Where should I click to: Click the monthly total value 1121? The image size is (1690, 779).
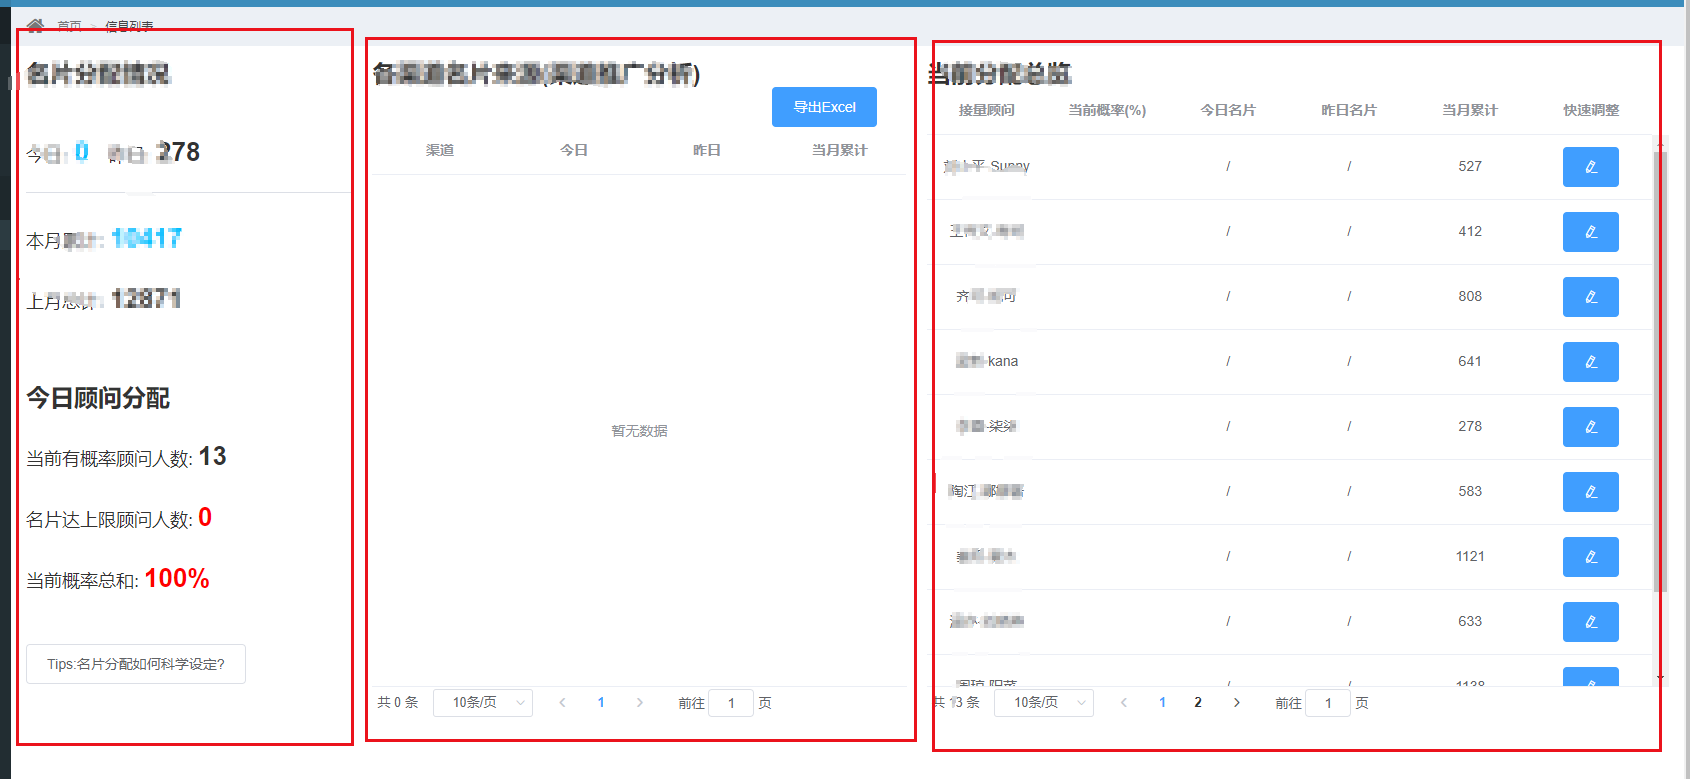[x=1470, y=557]
